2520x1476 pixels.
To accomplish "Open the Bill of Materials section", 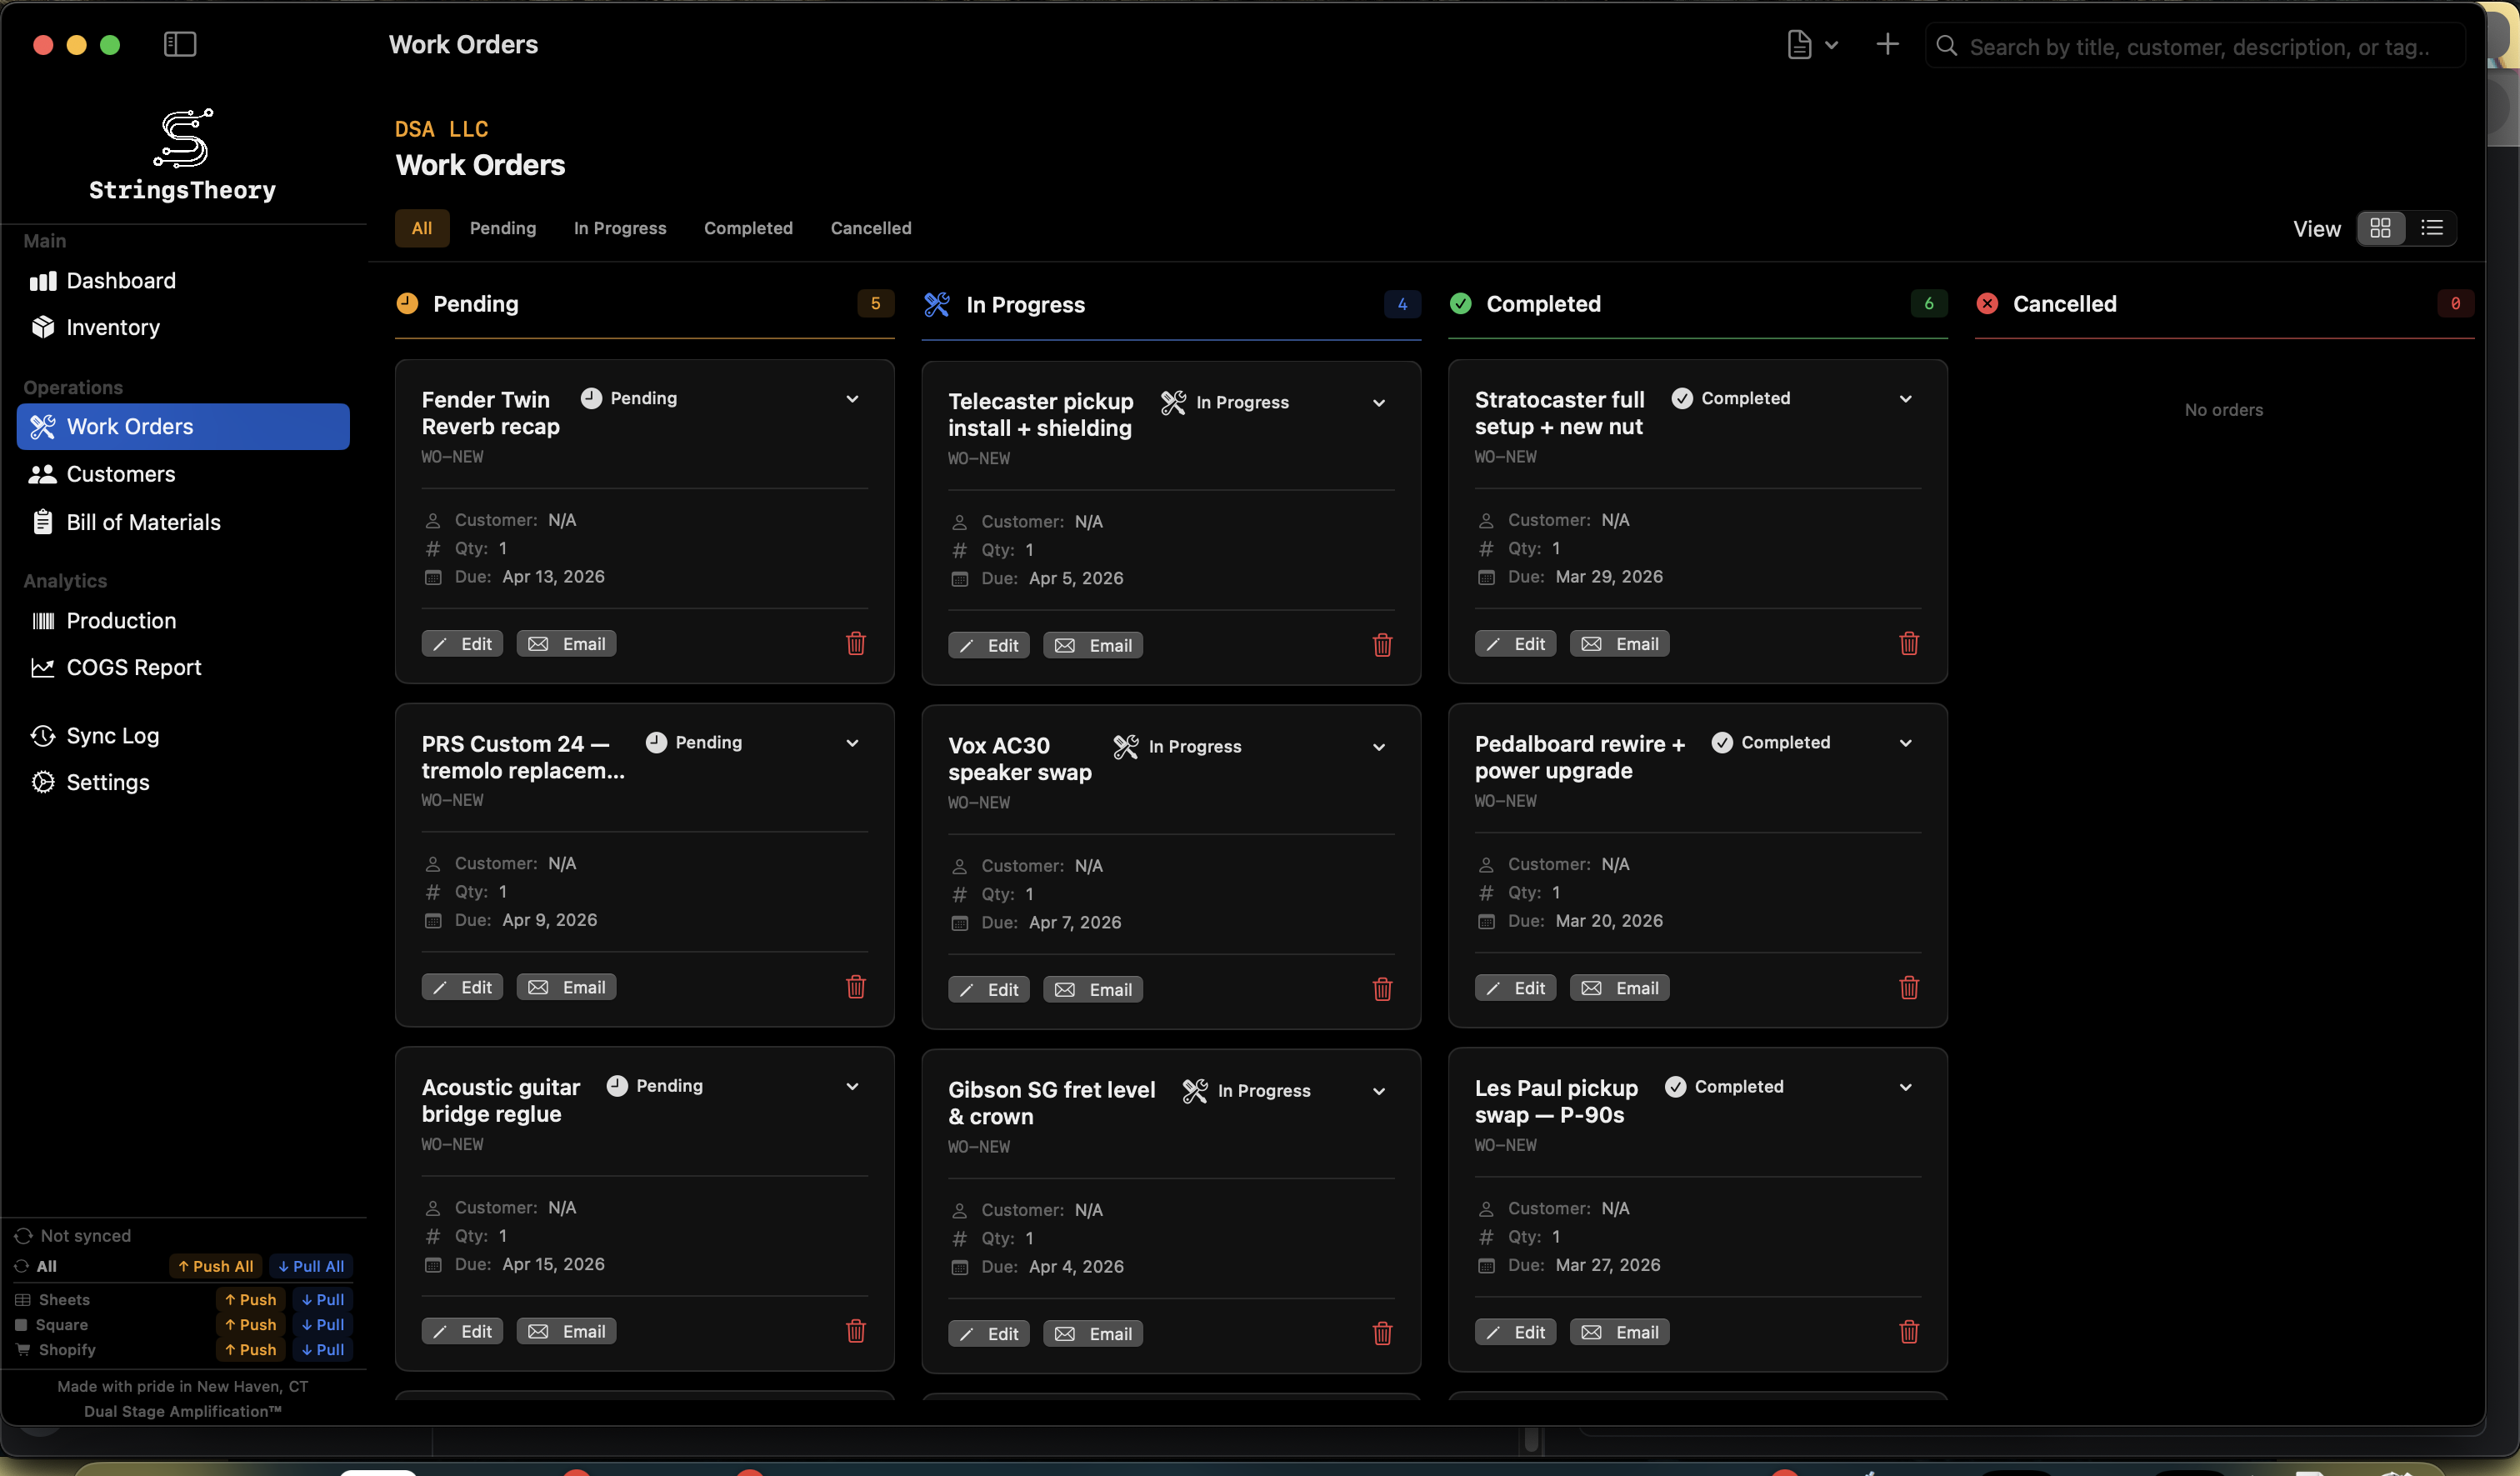I will [144, 522].
